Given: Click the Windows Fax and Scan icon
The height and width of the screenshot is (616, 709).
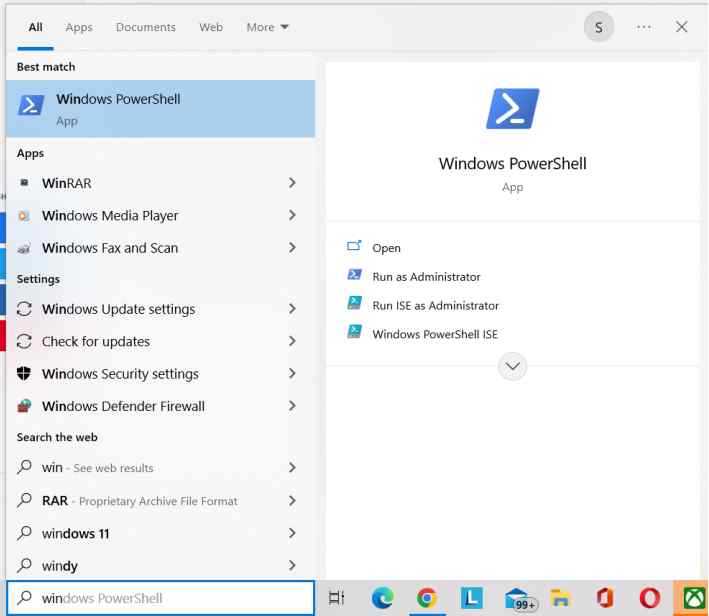Looking at the screenshot, I should 24,248.
